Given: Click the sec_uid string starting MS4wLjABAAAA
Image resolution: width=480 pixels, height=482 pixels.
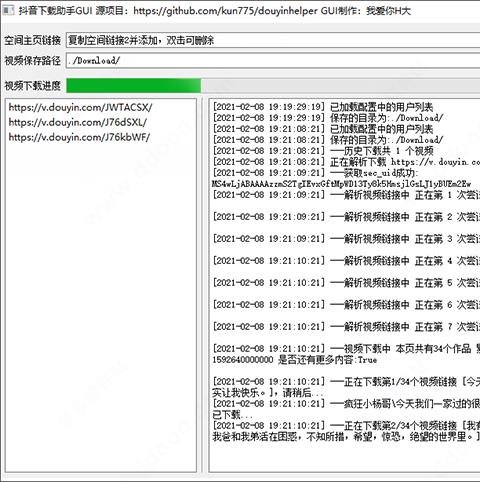Looking at the screenshot, I should coord(341,184).
